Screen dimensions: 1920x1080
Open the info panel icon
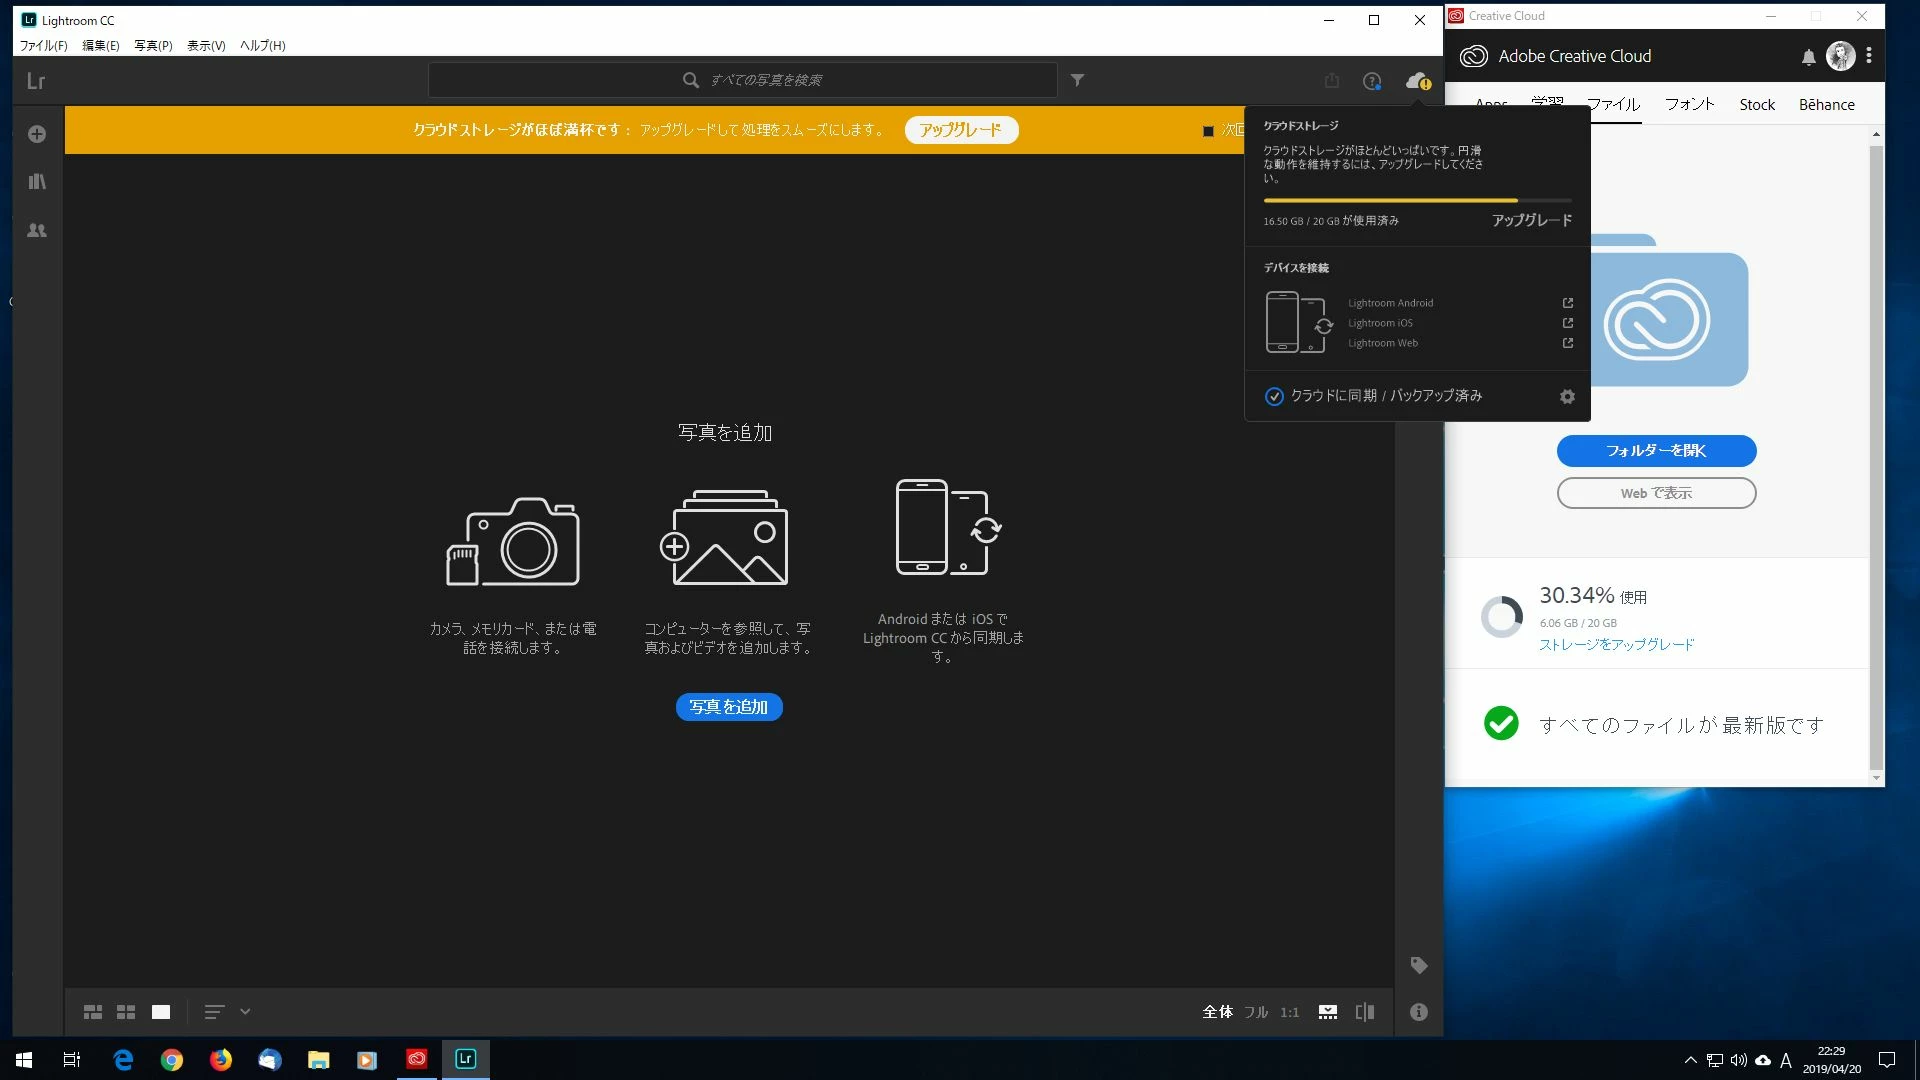click(x=1418, y=1012)
